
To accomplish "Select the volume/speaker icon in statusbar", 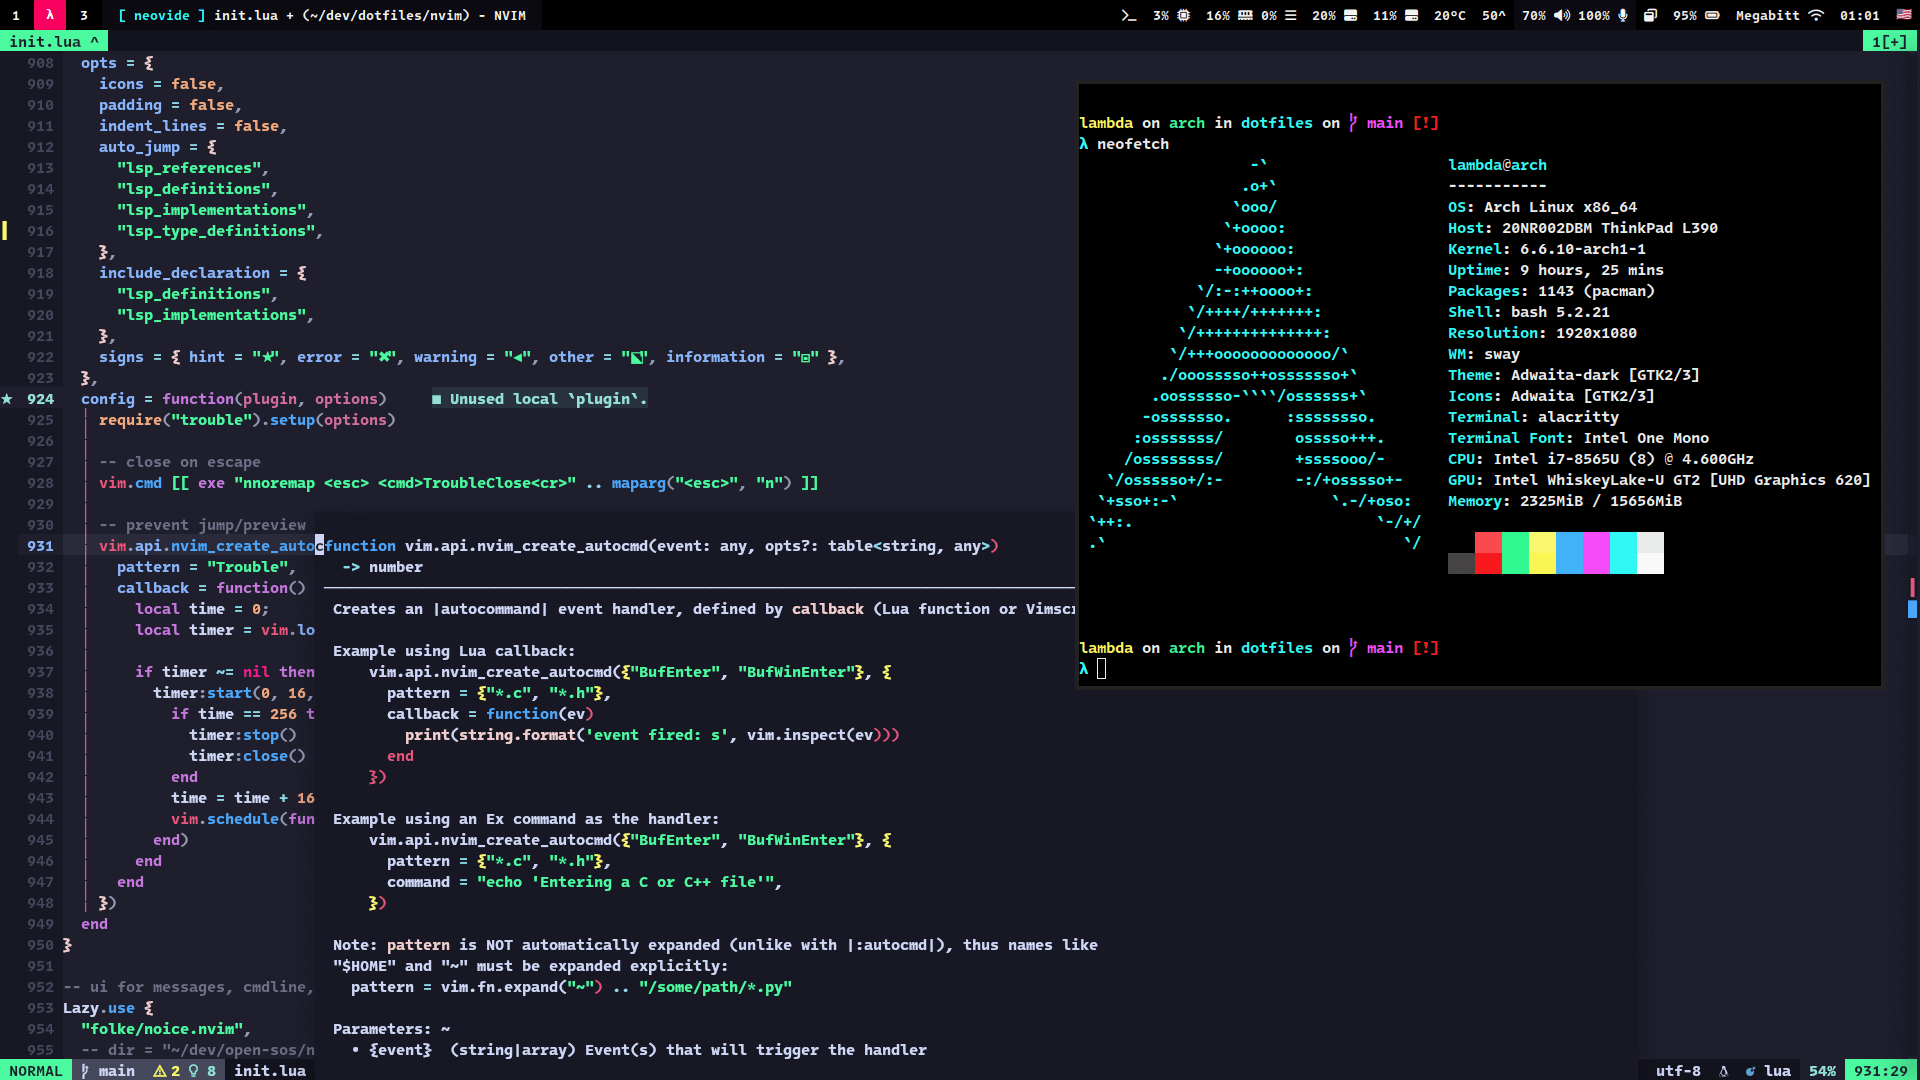I will (1563, 15).
